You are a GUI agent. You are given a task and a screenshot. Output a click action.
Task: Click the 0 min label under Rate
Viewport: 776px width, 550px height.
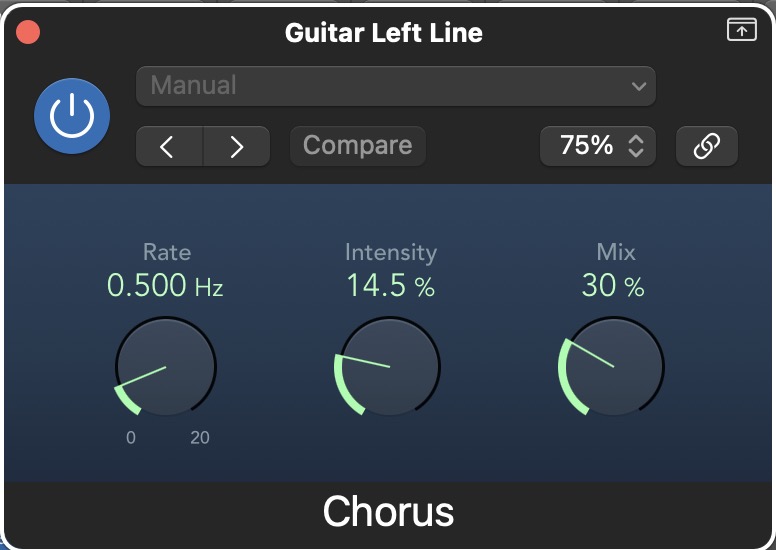tap(131, 438)
